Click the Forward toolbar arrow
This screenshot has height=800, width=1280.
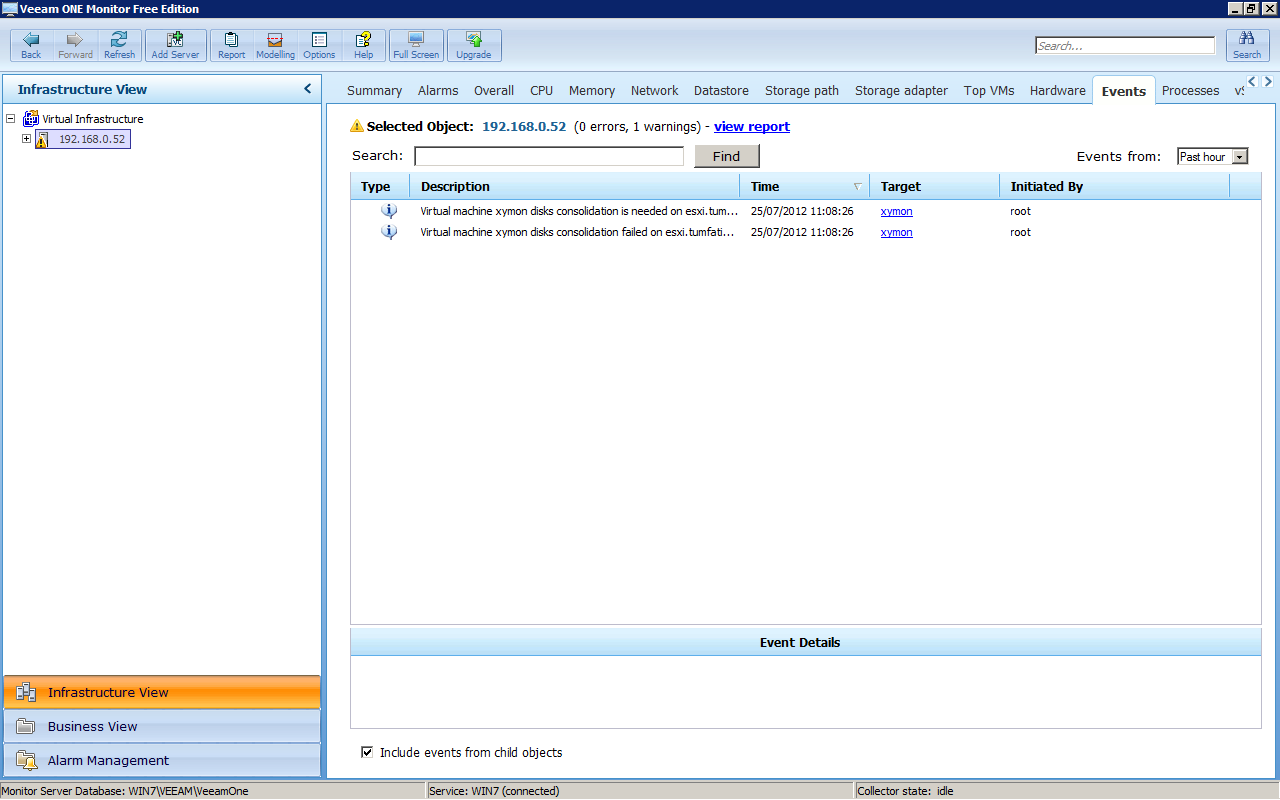coord(75,45)
